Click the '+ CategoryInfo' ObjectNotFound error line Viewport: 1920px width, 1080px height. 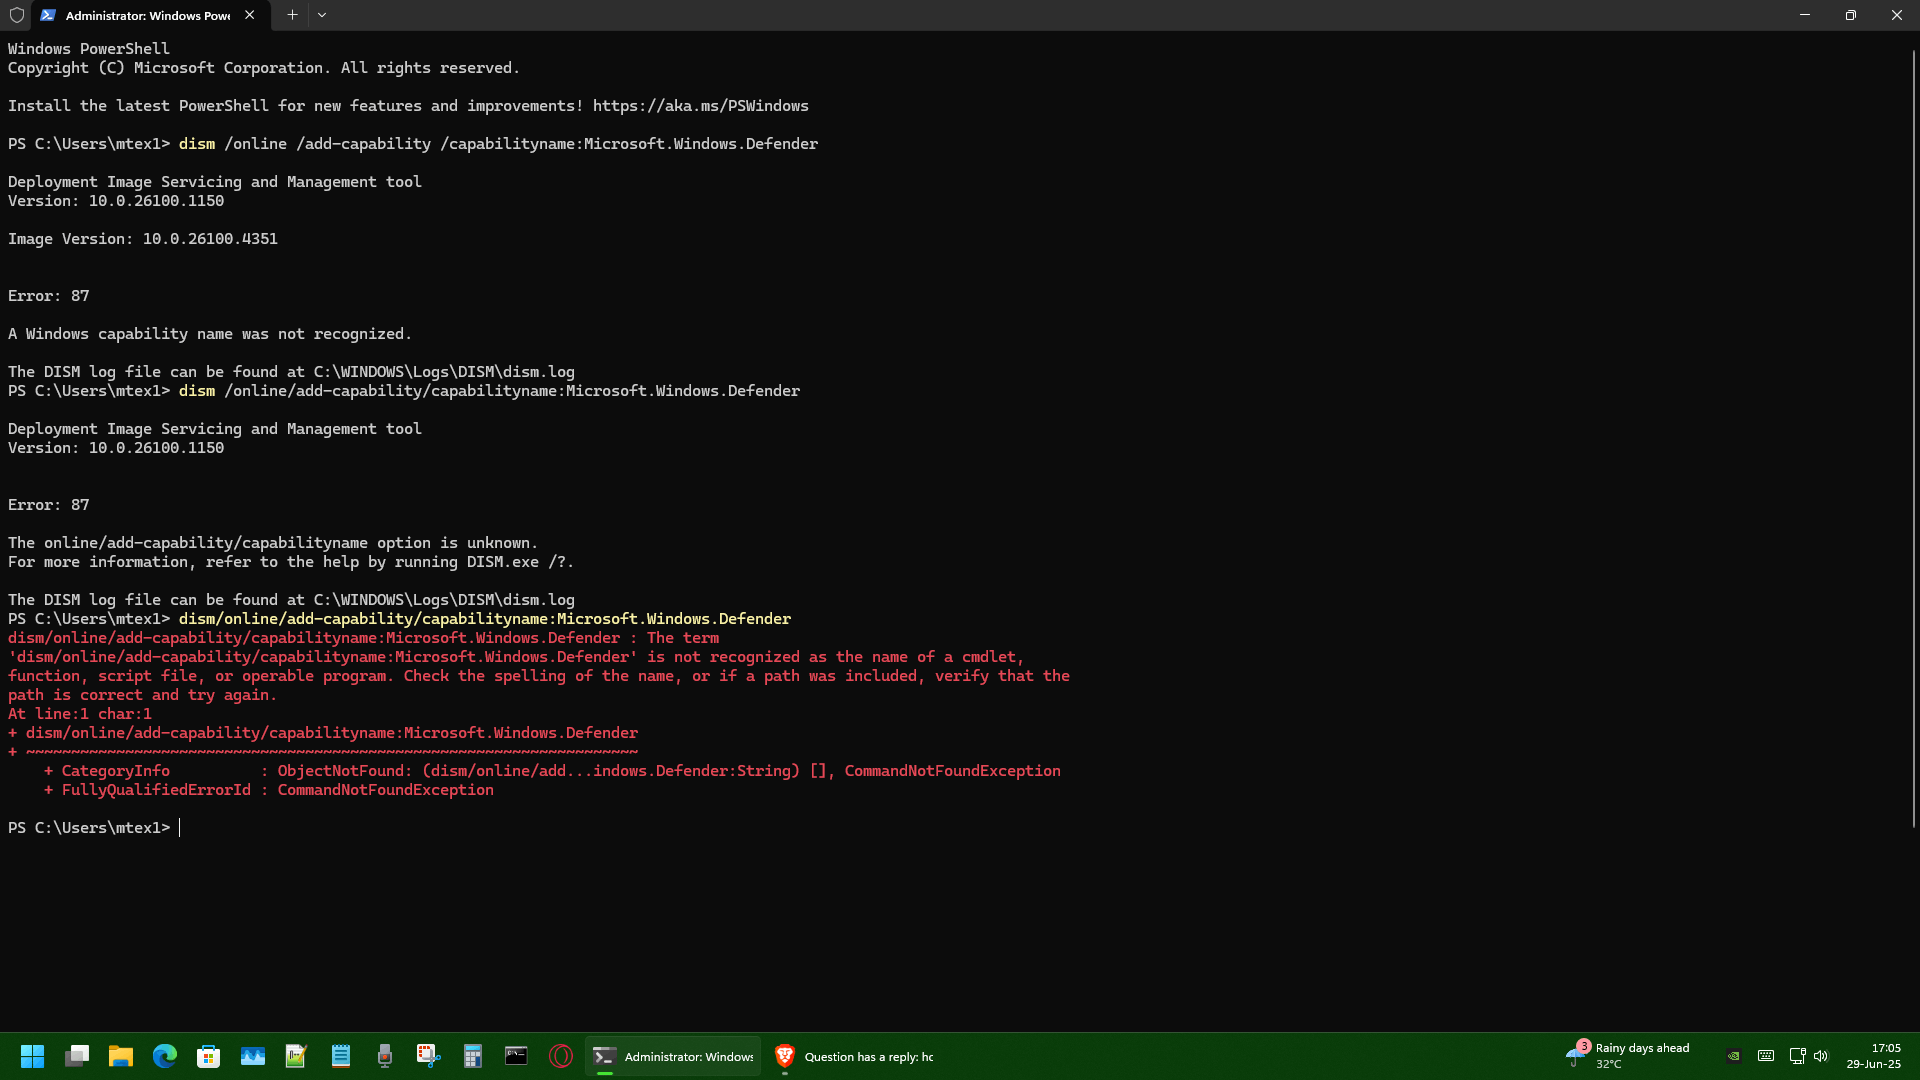click(x=552, y=771)
